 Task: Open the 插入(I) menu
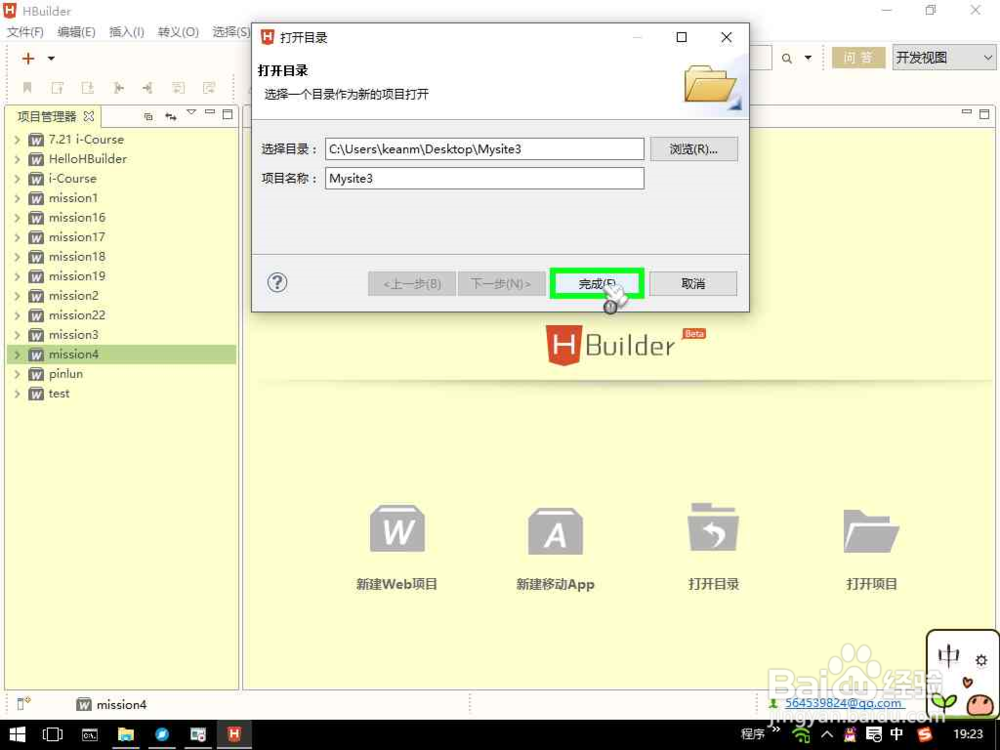point(126,32)
